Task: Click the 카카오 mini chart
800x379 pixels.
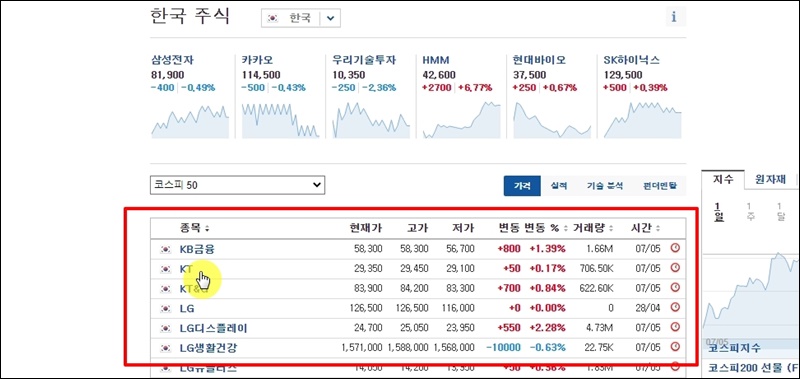Action: click(x=280, y=121)
